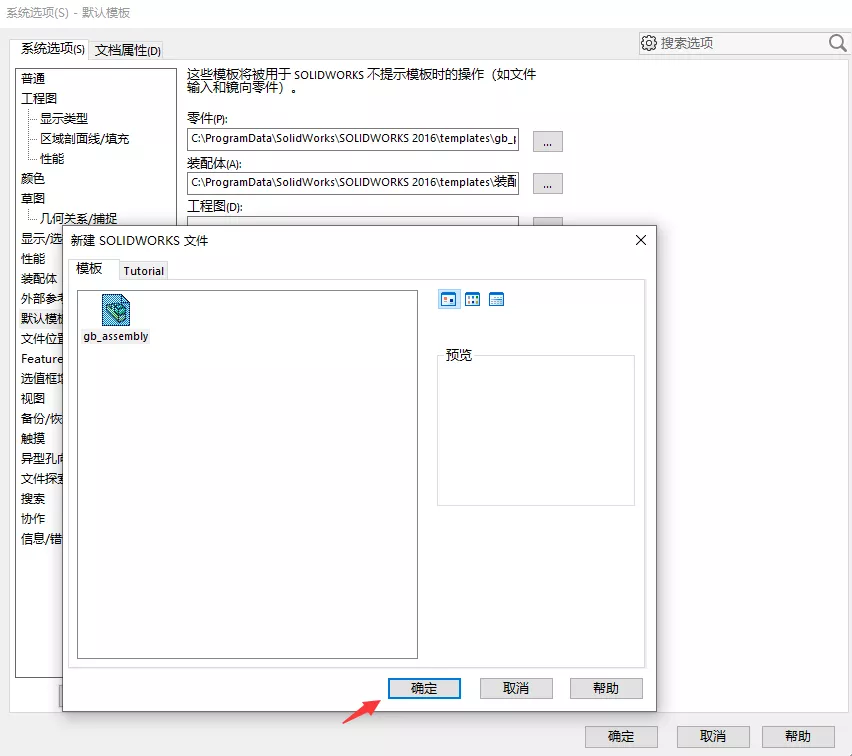Screen dimensions: 852x756
Task: Select 草图 in options tree
Action: tap(33, 198)
